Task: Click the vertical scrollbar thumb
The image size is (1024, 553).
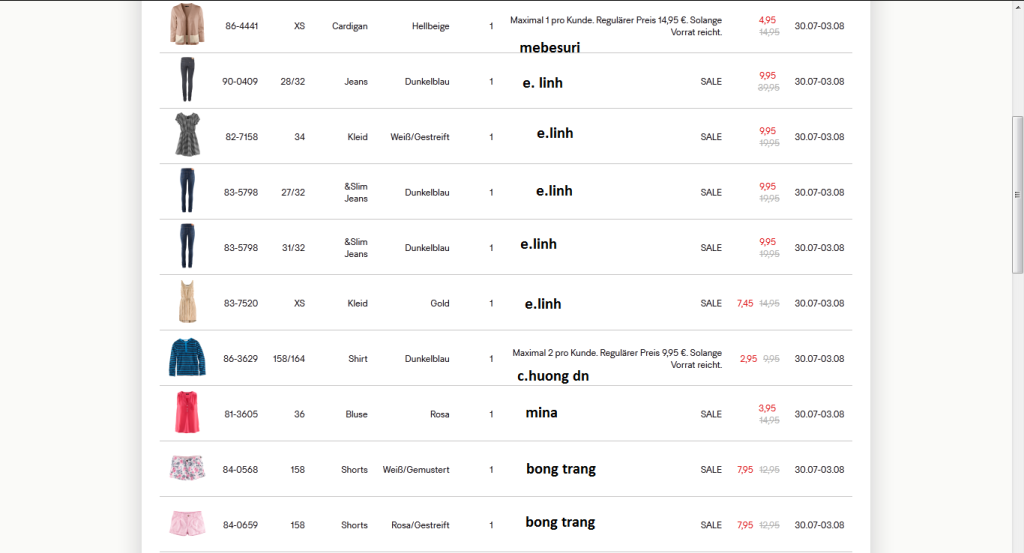Action: [1018, 140]
